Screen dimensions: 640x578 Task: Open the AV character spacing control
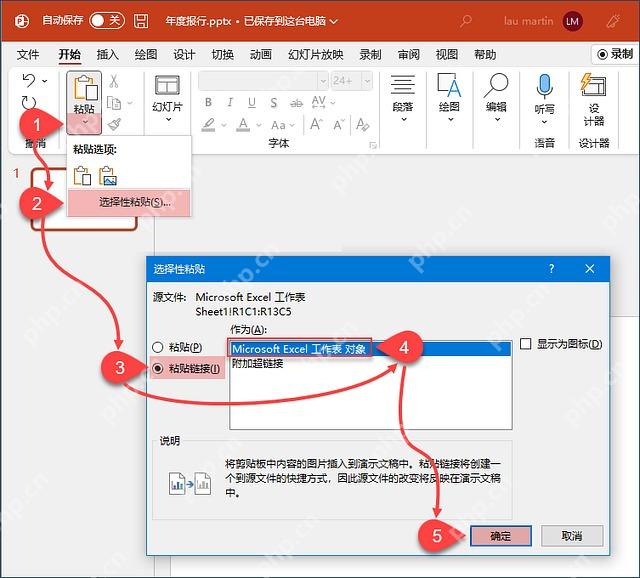(323, 102)
